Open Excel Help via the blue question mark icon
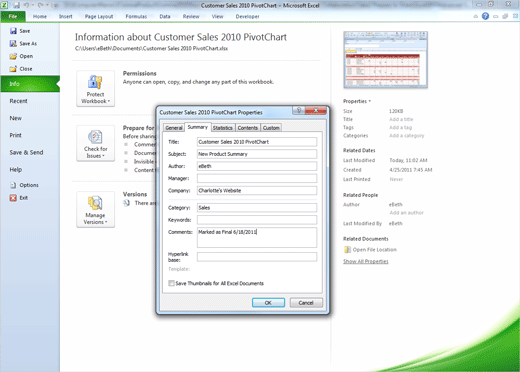Screen dimensions: 520x372 [485, 16]
